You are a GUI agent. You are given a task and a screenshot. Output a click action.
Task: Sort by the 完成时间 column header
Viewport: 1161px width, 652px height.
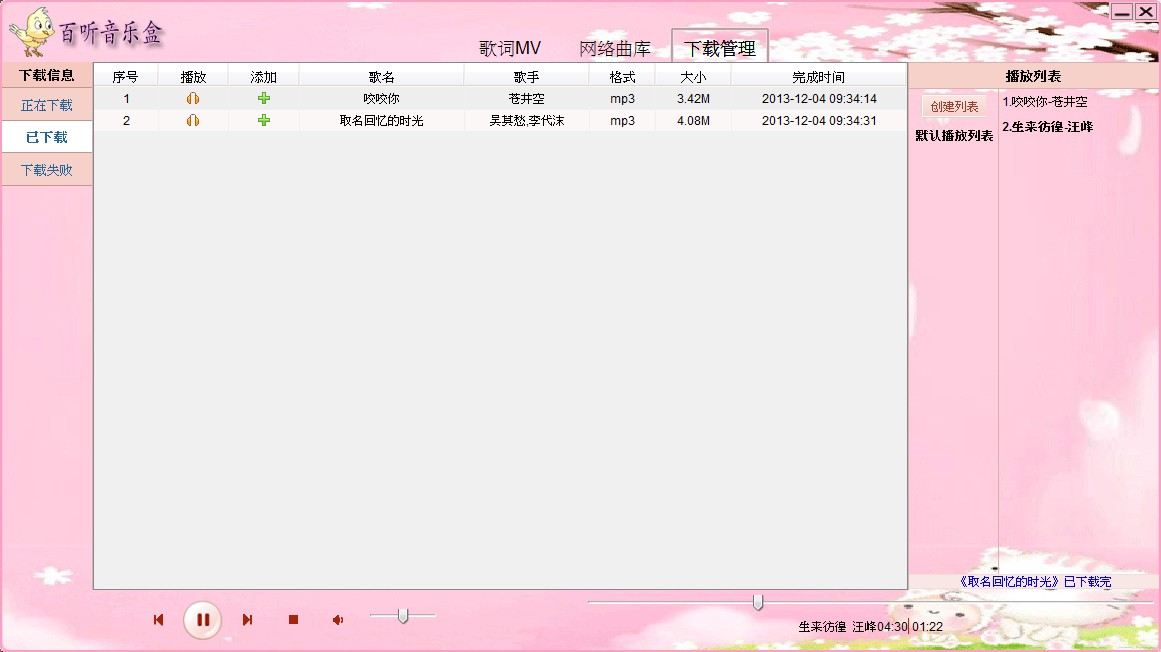818,76
